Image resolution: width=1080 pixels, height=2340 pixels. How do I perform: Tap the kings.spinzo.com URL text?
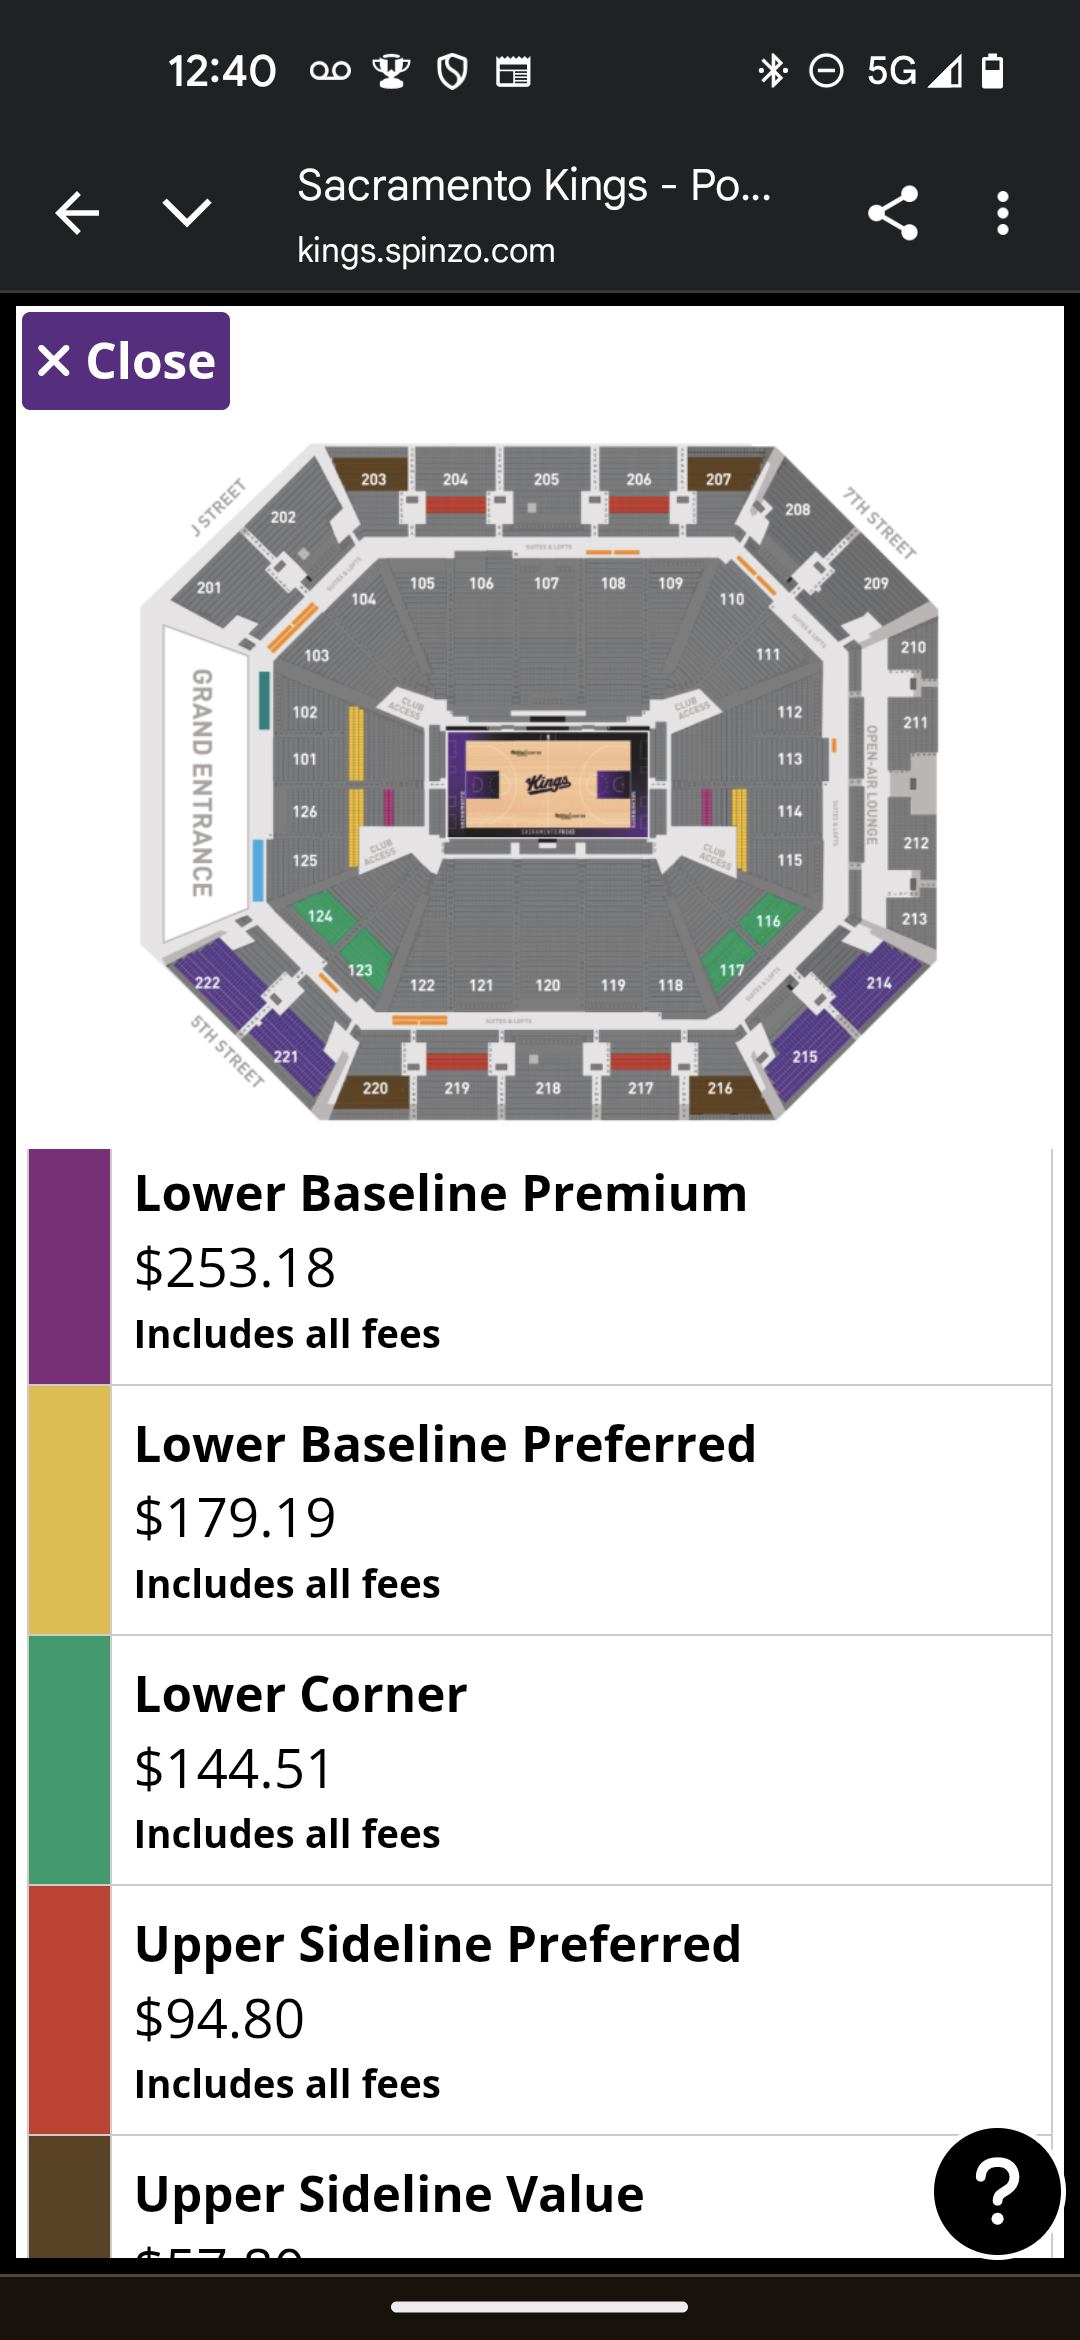(426, 250)
